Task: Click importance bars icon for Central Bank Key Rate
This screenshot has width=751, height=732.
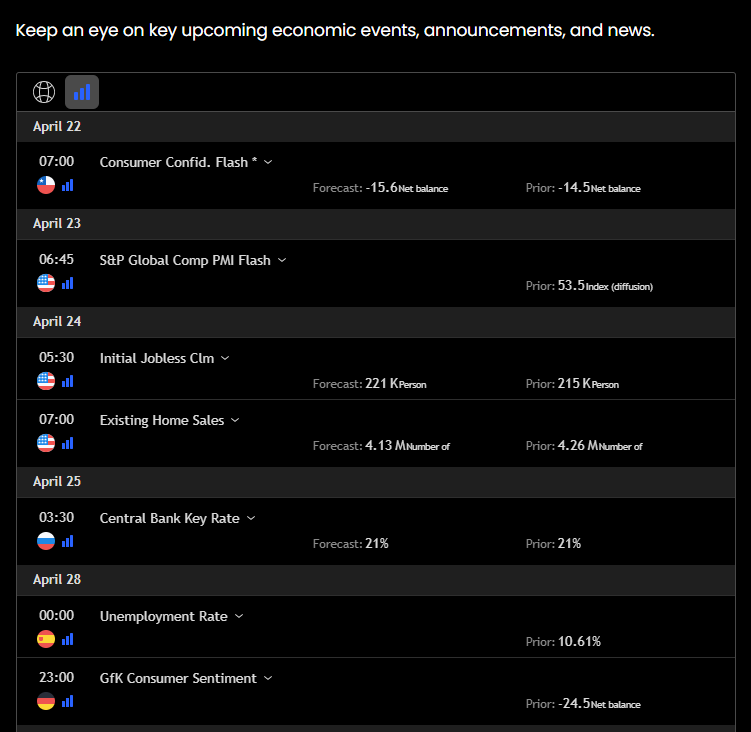Action: (x=68, y=541)
